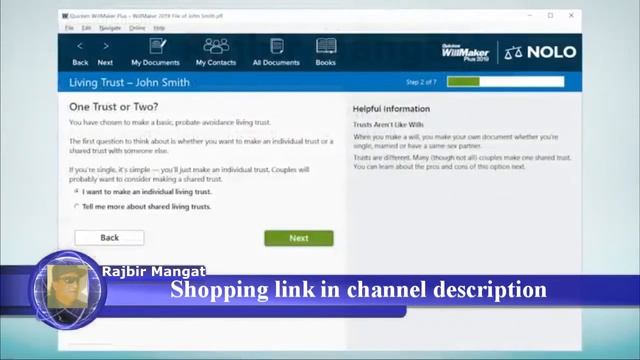Click the 'Living Trust – John Smith' heading
This screenshot has width=640, height=360.
pyautogui.click(x=129, y=82)
